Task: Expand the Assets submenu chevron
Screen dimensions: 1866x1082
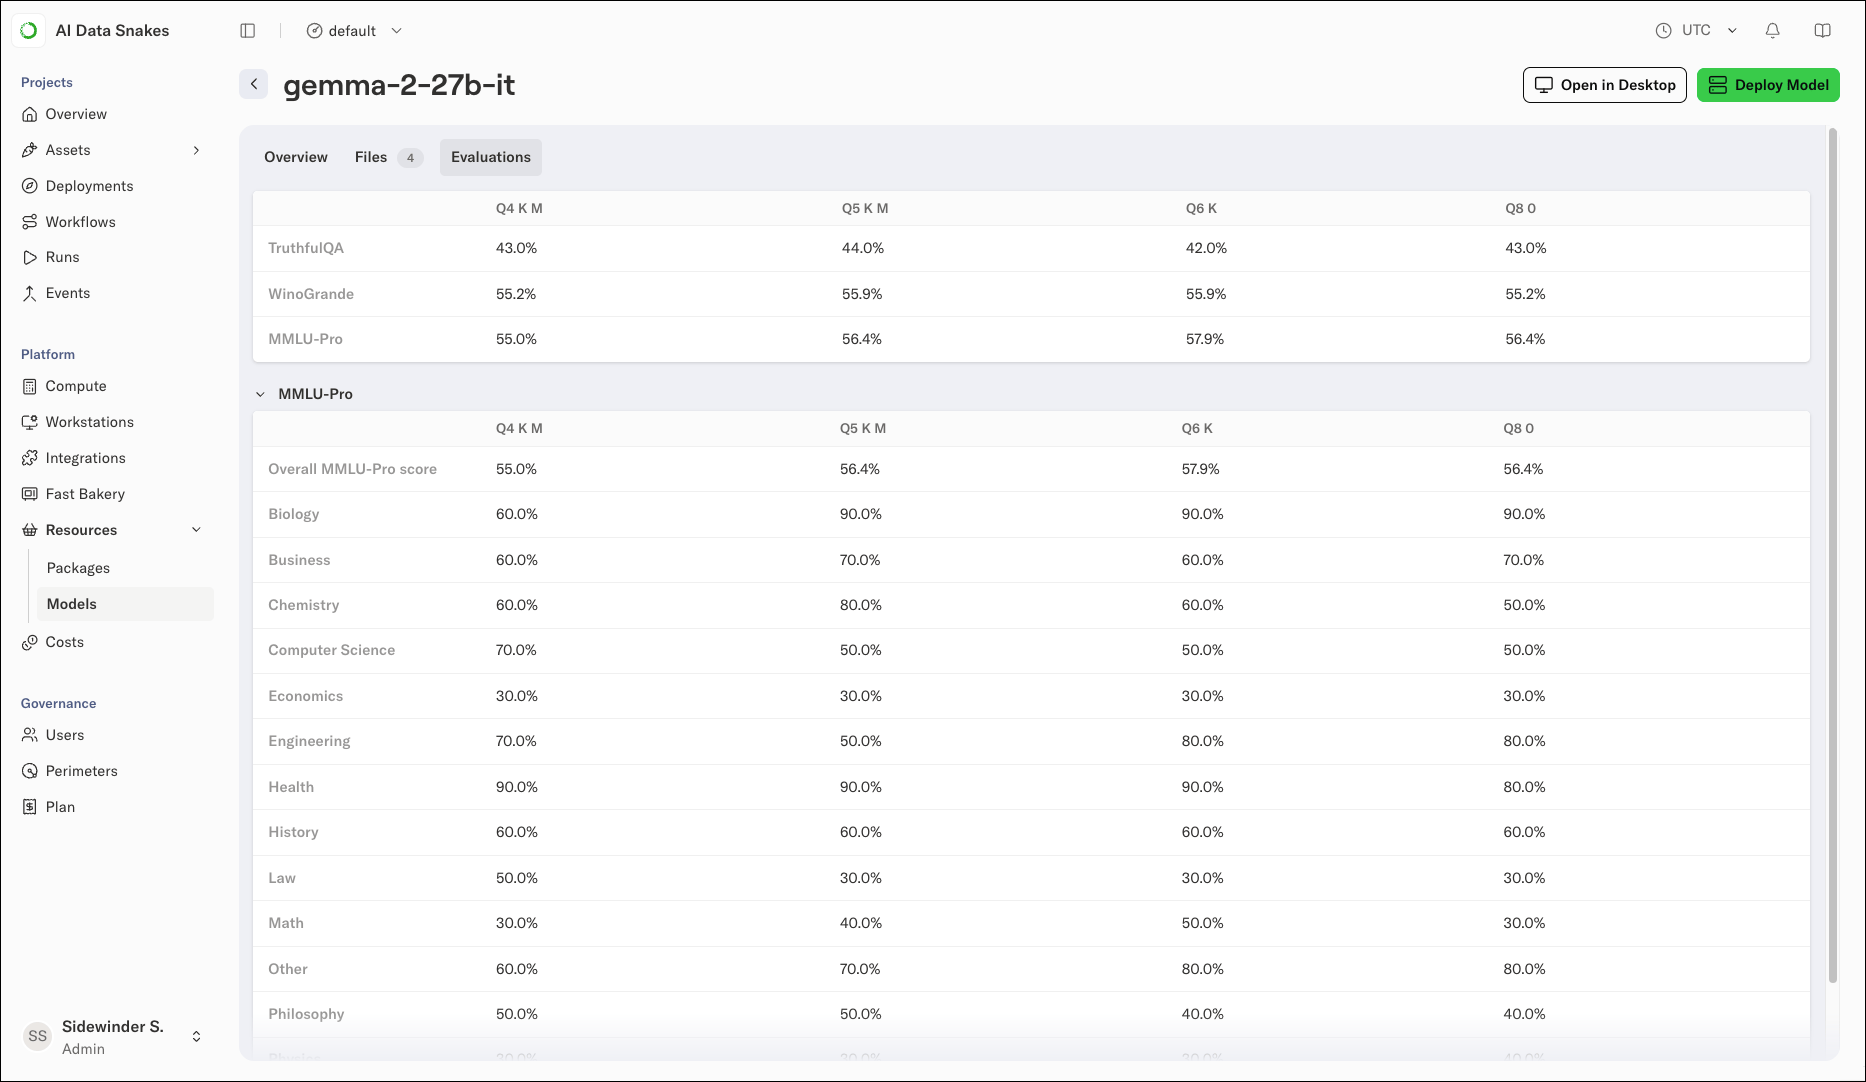Action: coord(196,150)
